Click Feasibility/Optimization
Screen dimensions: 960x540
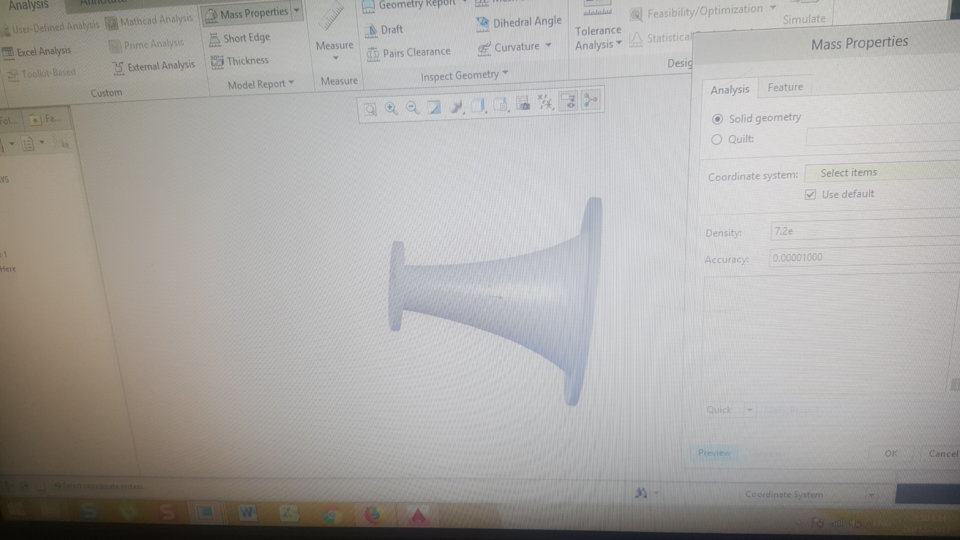tap(697, 11)
